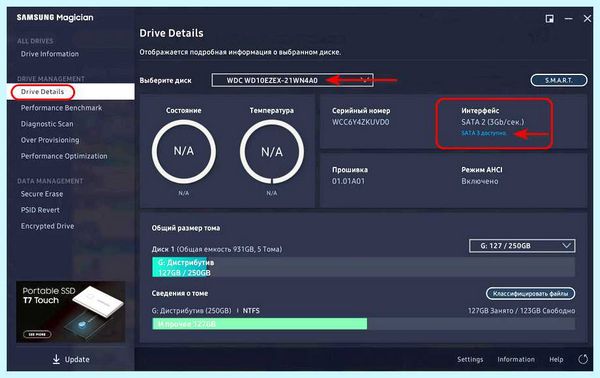Open Drive Information in the sidebar
This screenshot has height=378, width=600.
(x=50, y=54)
